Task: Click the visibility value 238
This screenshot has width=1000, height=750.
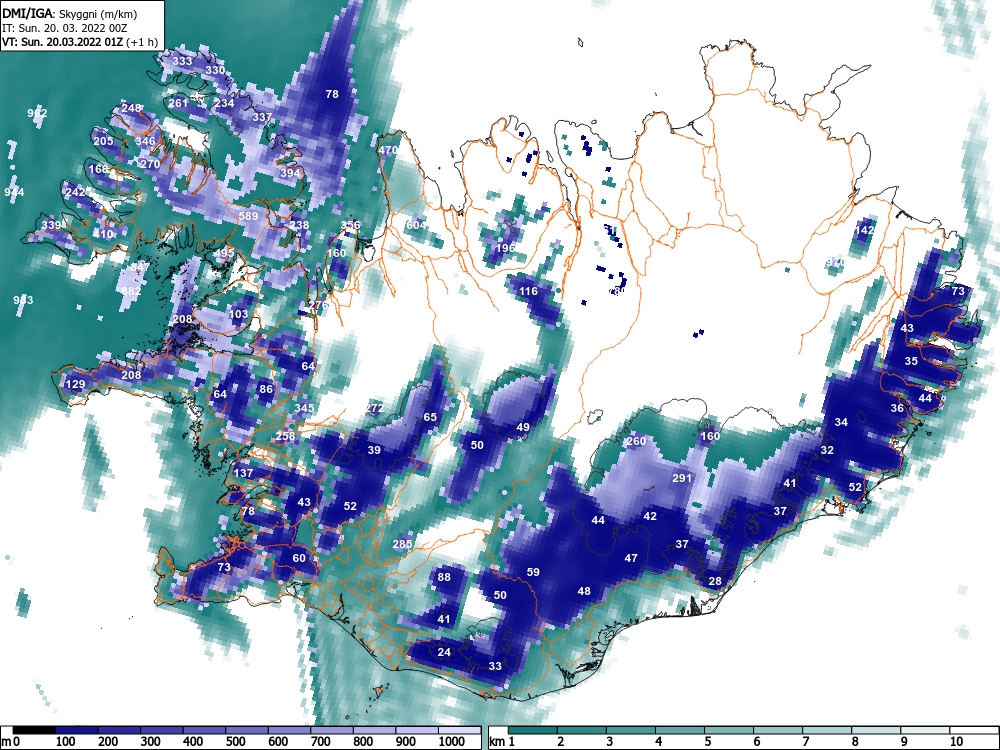Action: point(299,225)
